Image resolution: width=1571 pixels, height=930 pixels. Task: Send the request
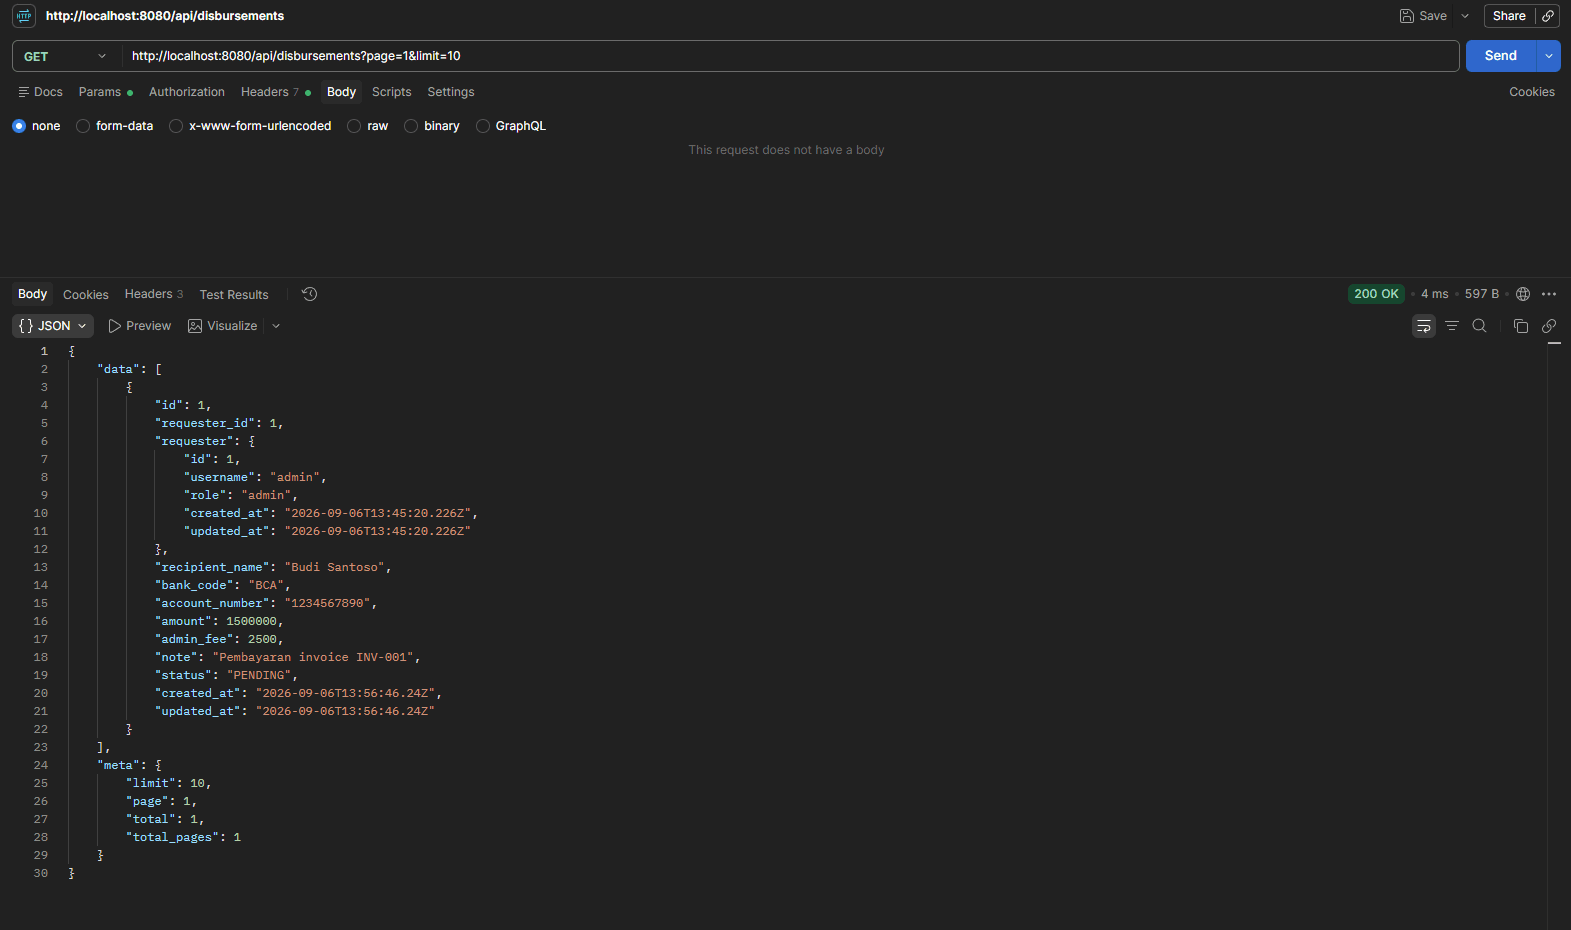(x=1500, y=56)
